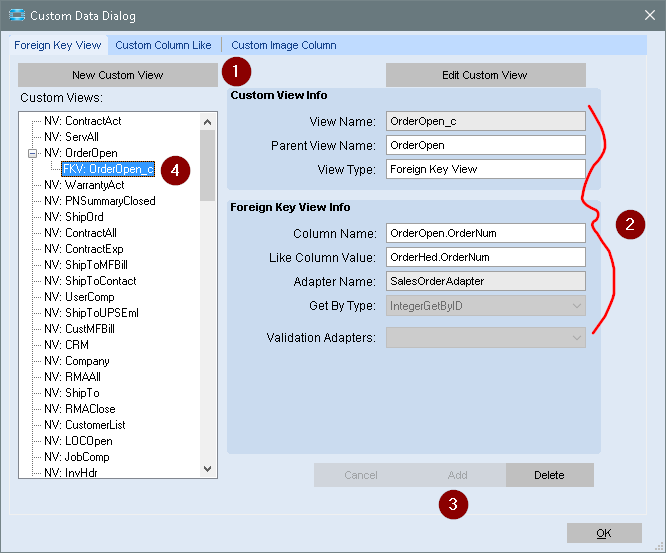Select NV: ShipTo in the tree
The image size is (666, 553).
72,393
